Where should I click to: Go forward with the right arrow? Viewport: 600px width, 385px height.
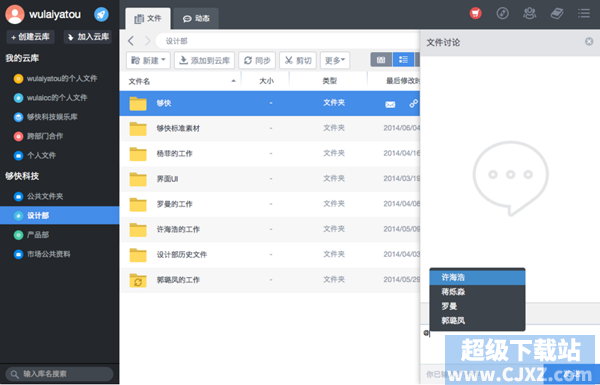(x=148, y=41)
